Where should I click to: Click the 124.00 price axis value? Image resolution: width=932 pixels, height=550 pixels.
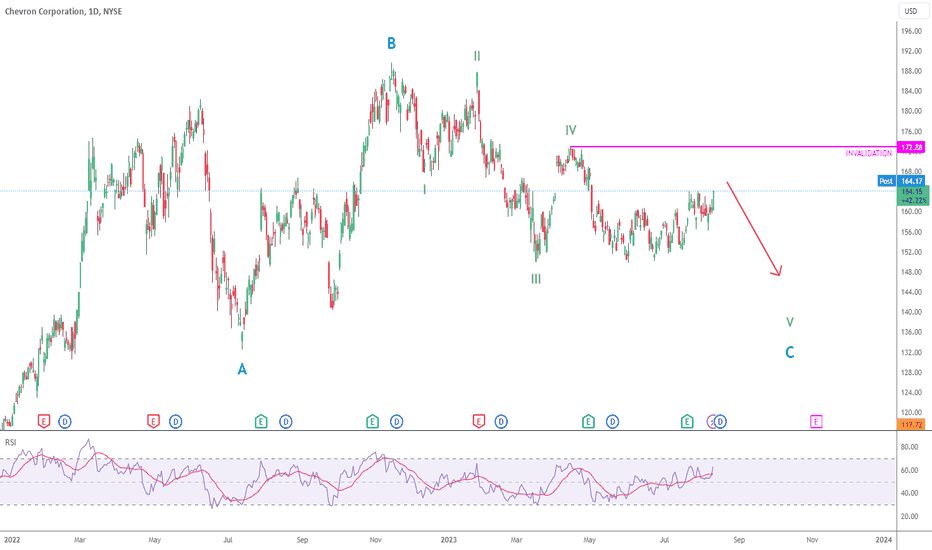coord(911,392)
